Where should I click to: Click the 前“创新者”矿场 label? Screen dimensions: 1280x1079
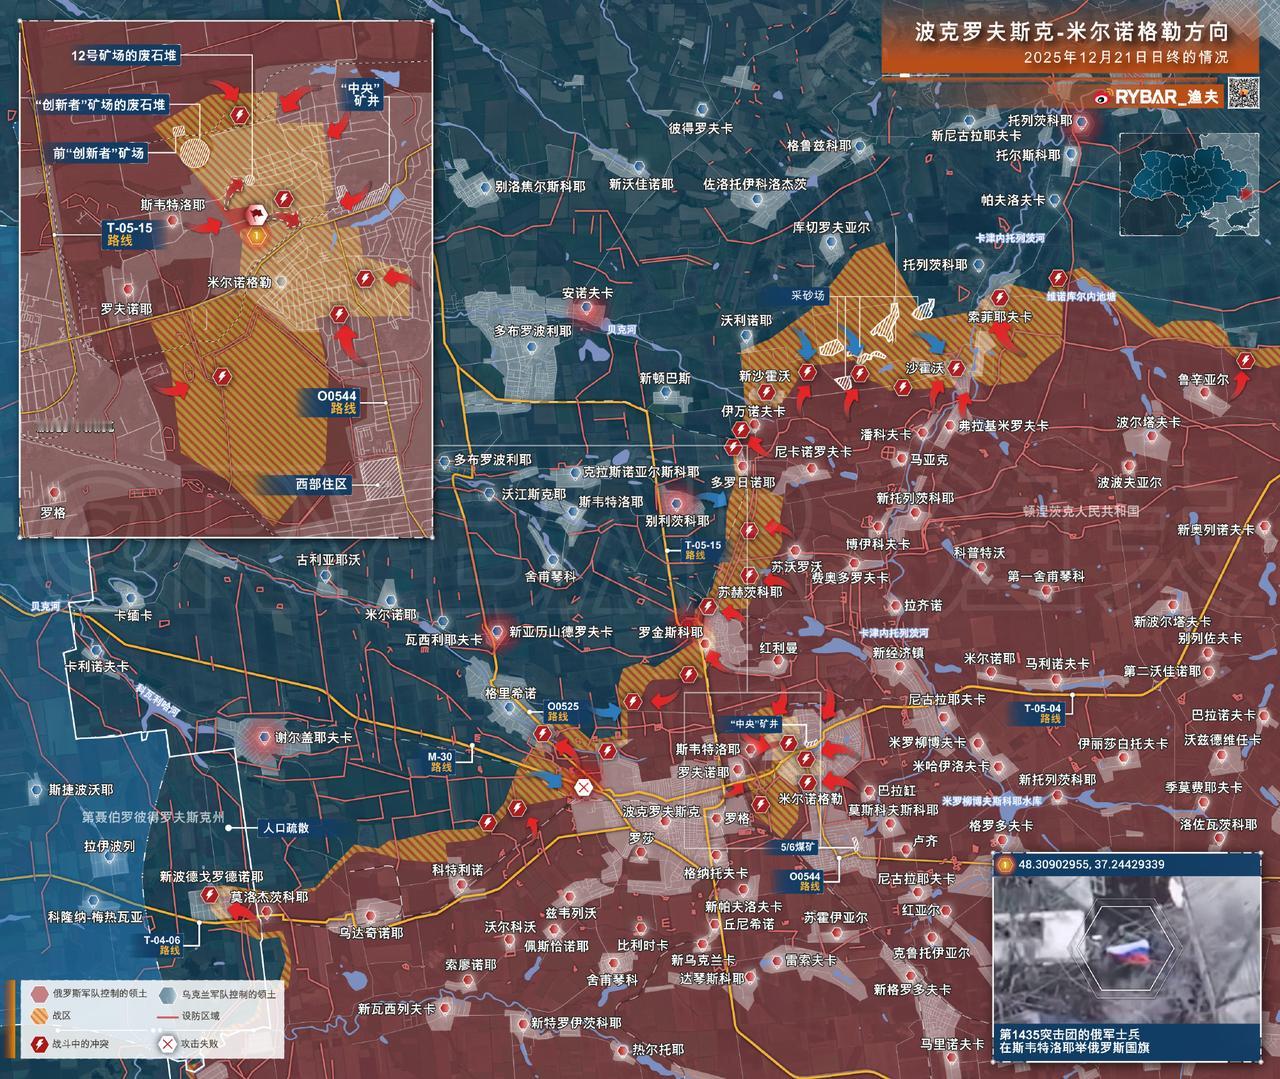coord(100,153)
